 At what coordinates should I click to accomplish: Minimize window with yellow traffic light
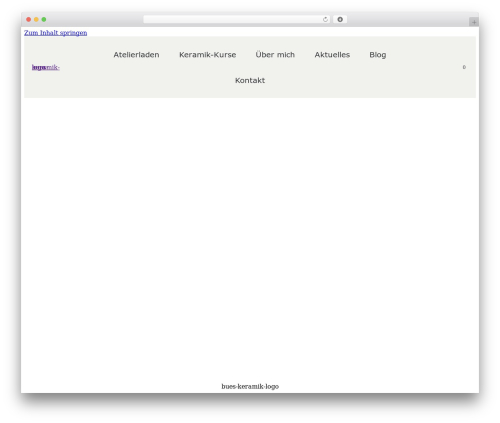(x=36, y=19)
